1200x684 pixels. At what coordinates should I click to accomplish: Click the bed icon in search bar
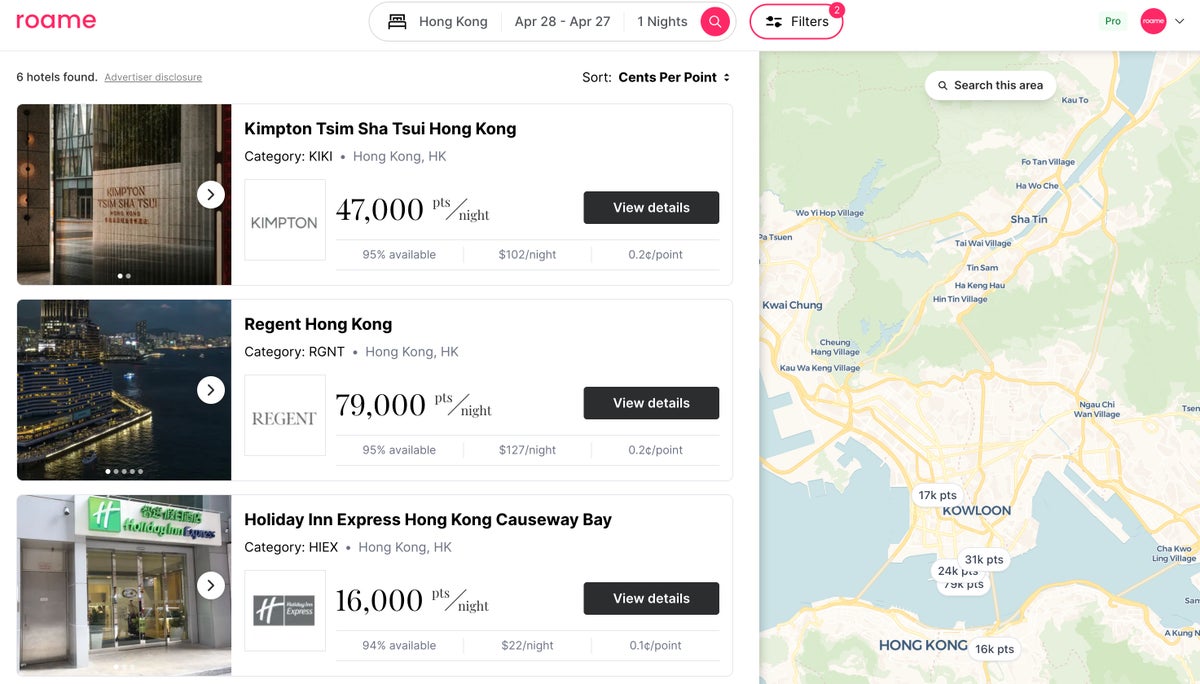click(x=397, y=21)
